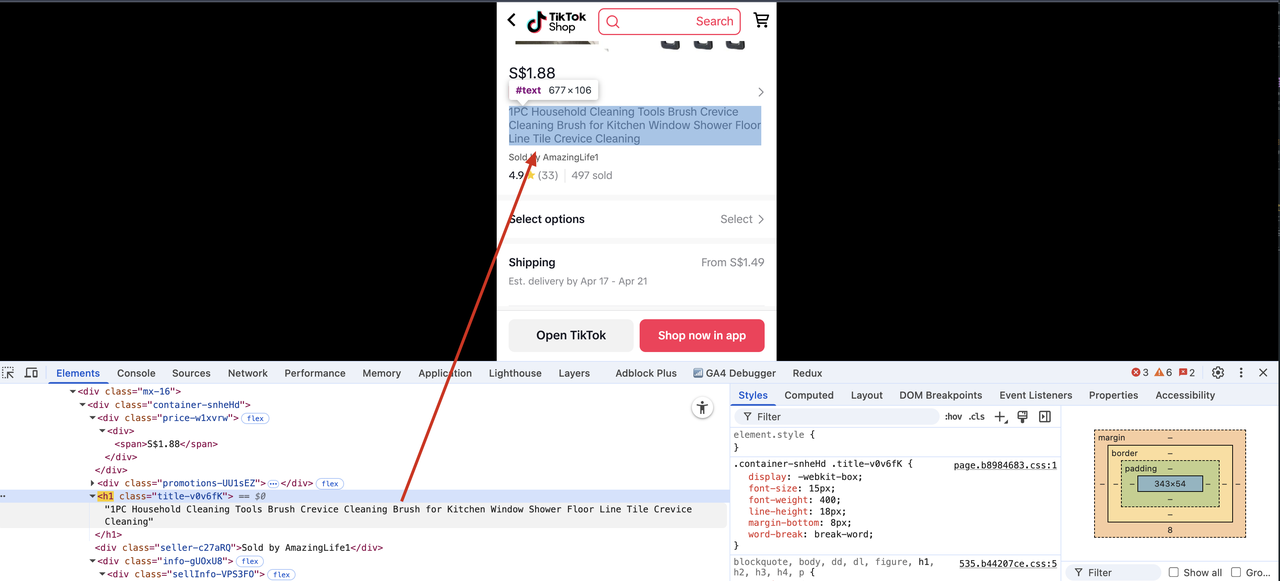Open the Lighthouse tab
Image resolution: width=1280 pixels, height=581 pixels.
(x=515, y=373)
